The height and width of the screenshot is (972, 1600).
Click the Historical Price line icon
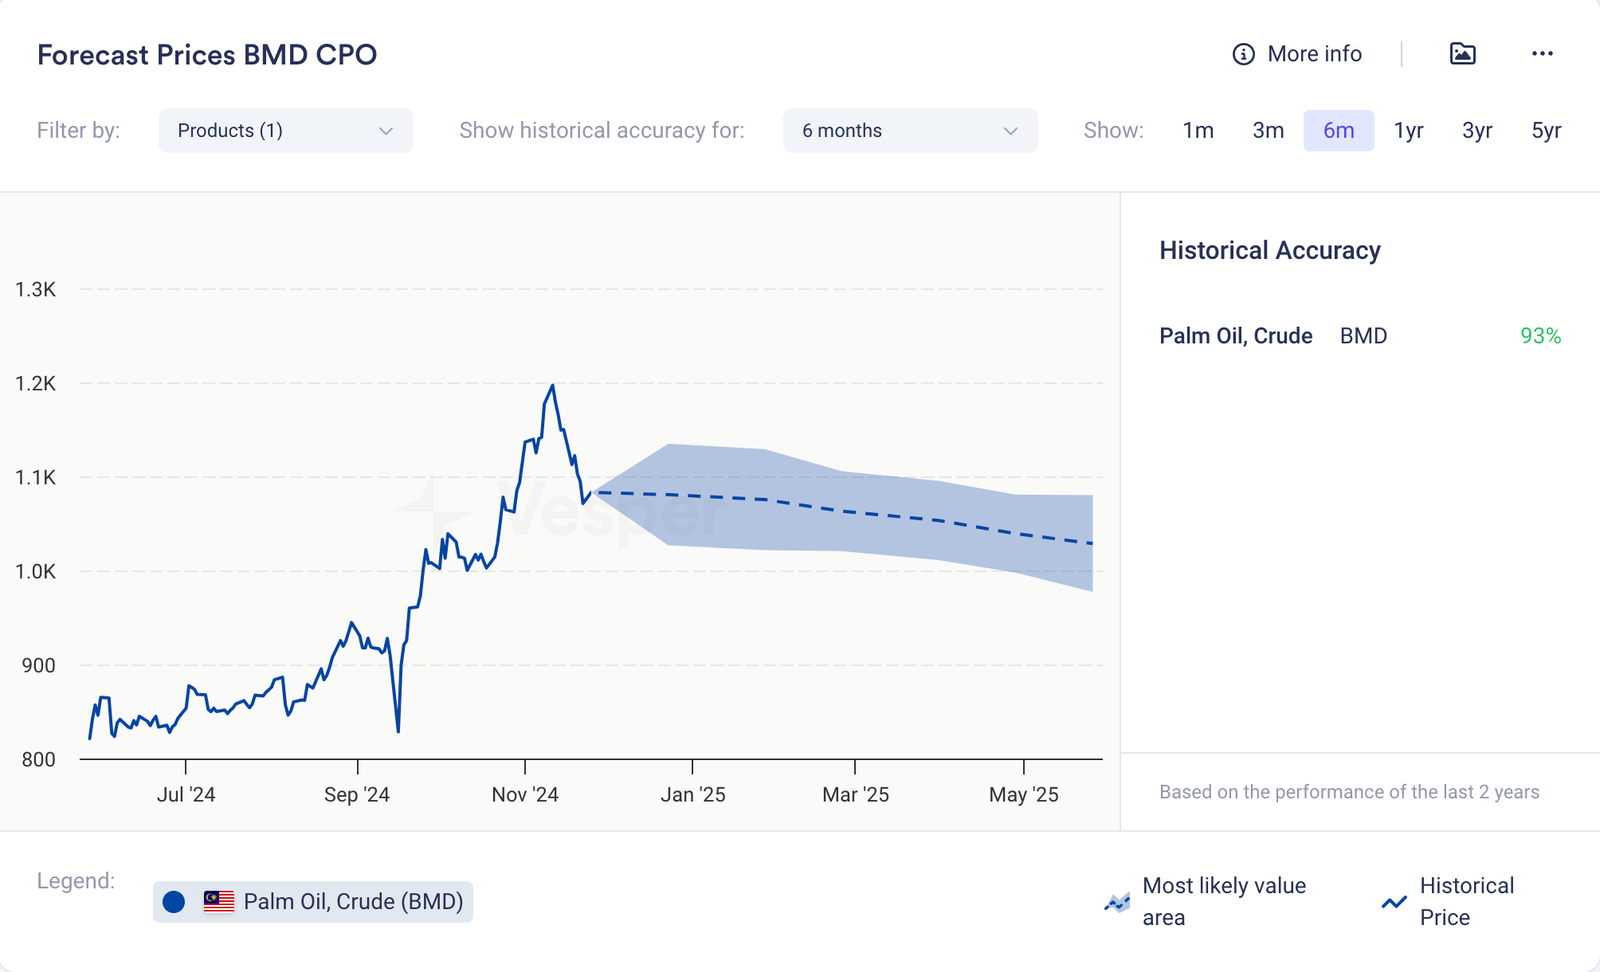pyautogui.click(x=1394, y=902)
